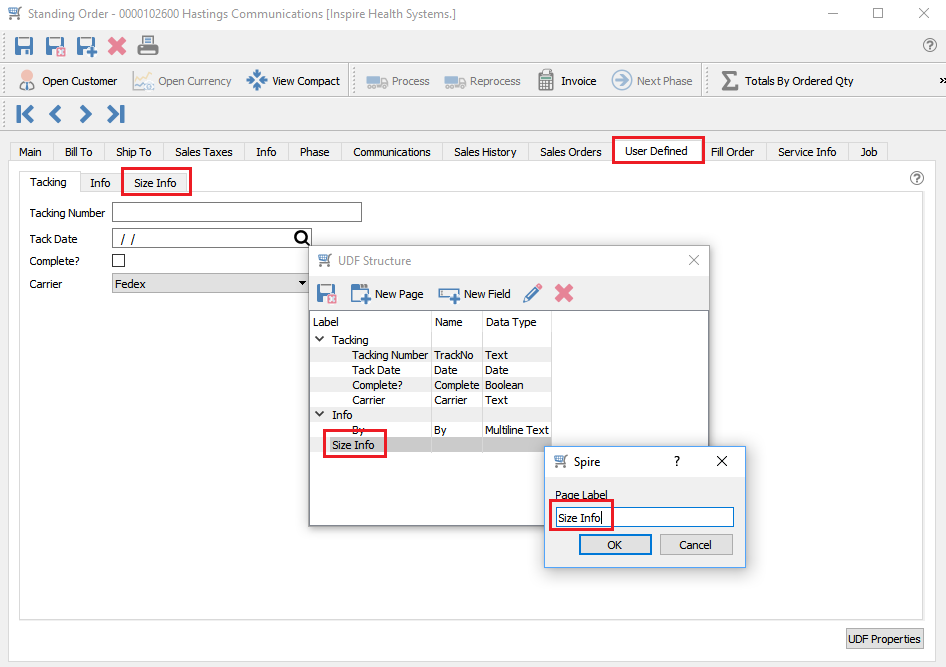Click the Invoice calculator button
Screen dimensions: 946x667
click(567, 81)
